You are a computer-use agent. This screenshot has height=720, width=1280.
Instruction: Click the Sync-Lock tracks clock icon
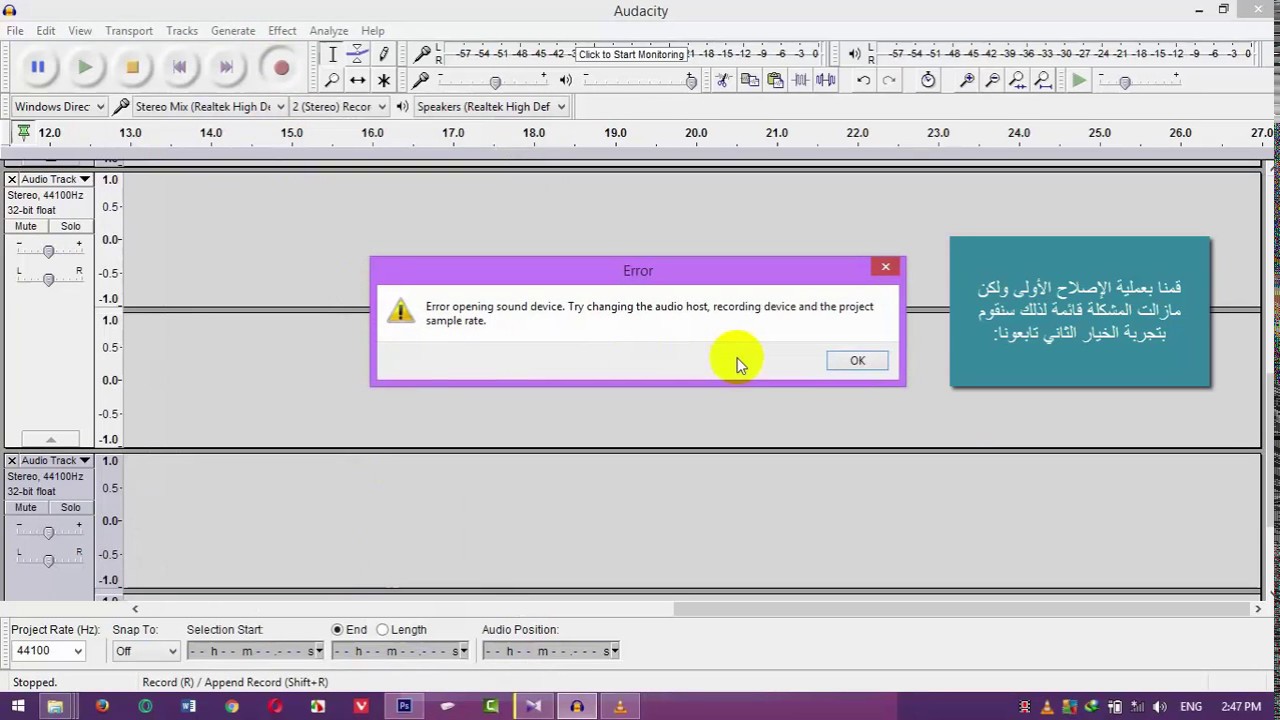(x=928, y=80)
